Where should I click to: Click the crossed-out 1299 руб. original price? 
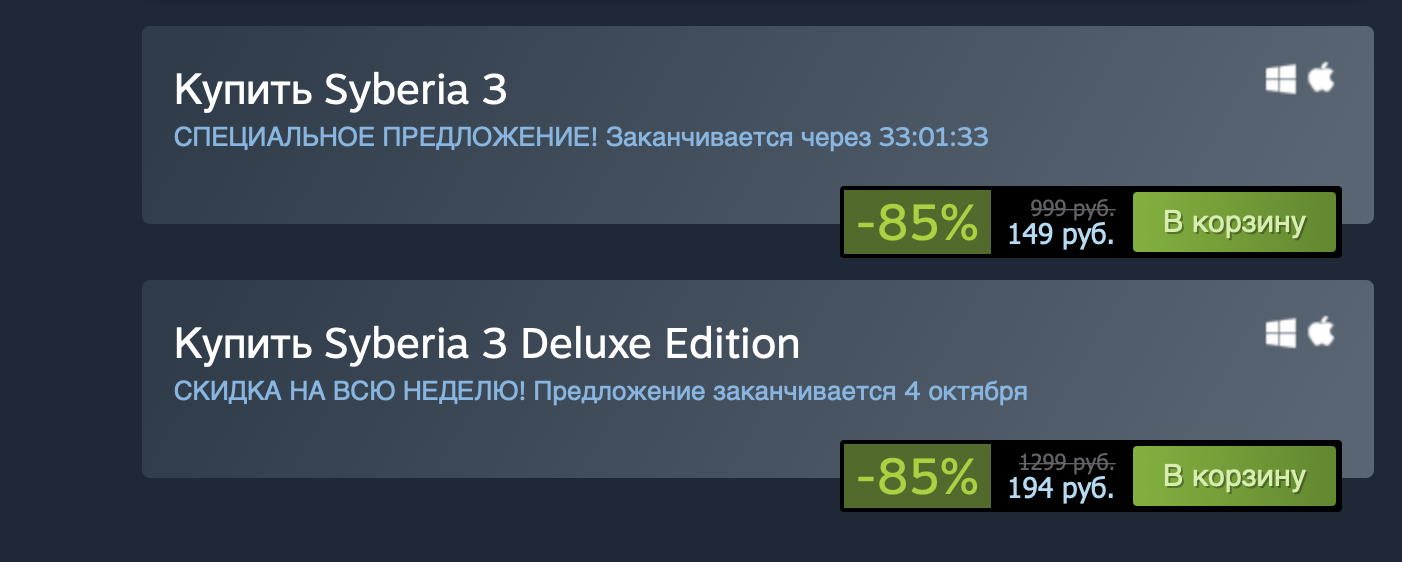(x=1067, y=463)
